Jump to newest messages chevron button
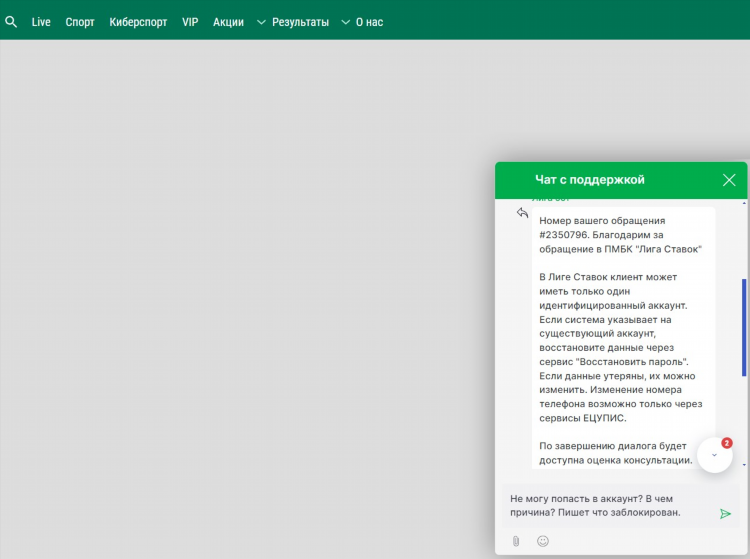The width and height of the screenshot is (750, 559). pos(715,455)
